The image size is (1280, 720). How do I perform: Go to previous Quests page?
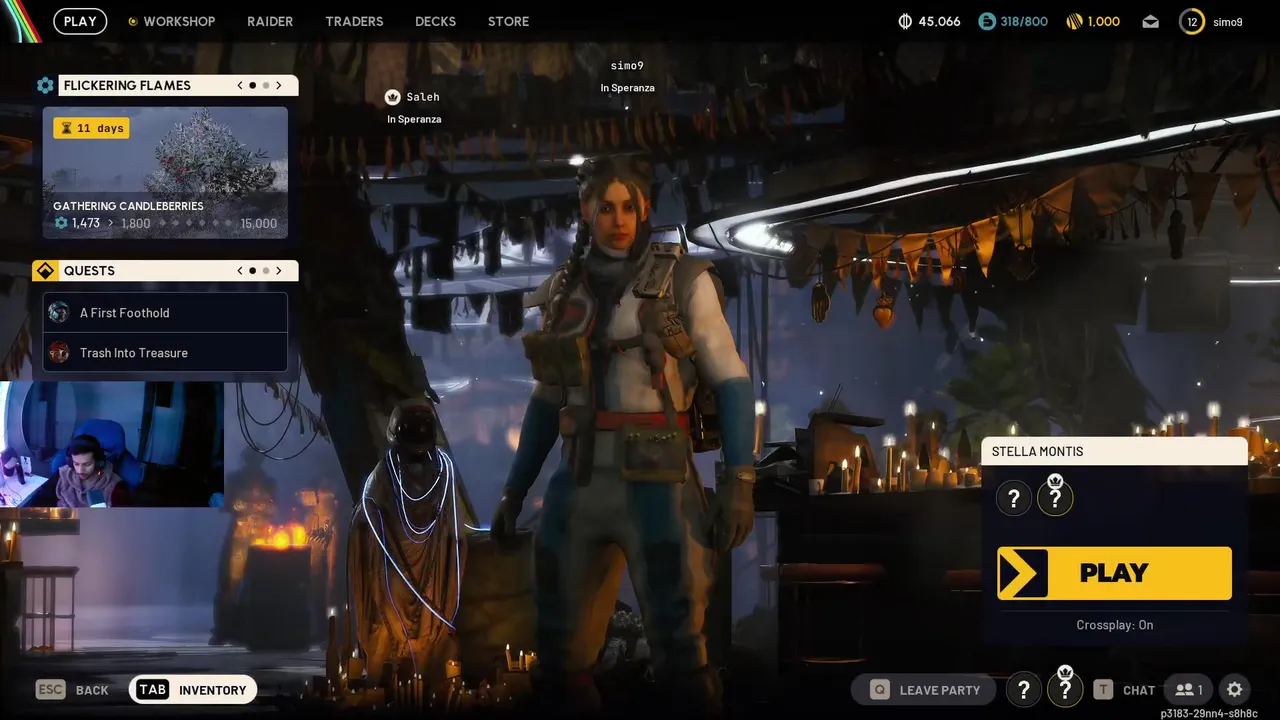pyautogui.click(x=240, y=270)
